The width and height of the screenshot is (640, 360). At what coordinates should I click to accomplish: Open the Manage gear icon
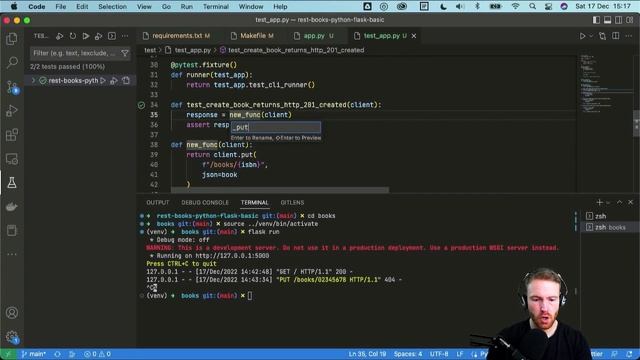(x=12, y=337)
